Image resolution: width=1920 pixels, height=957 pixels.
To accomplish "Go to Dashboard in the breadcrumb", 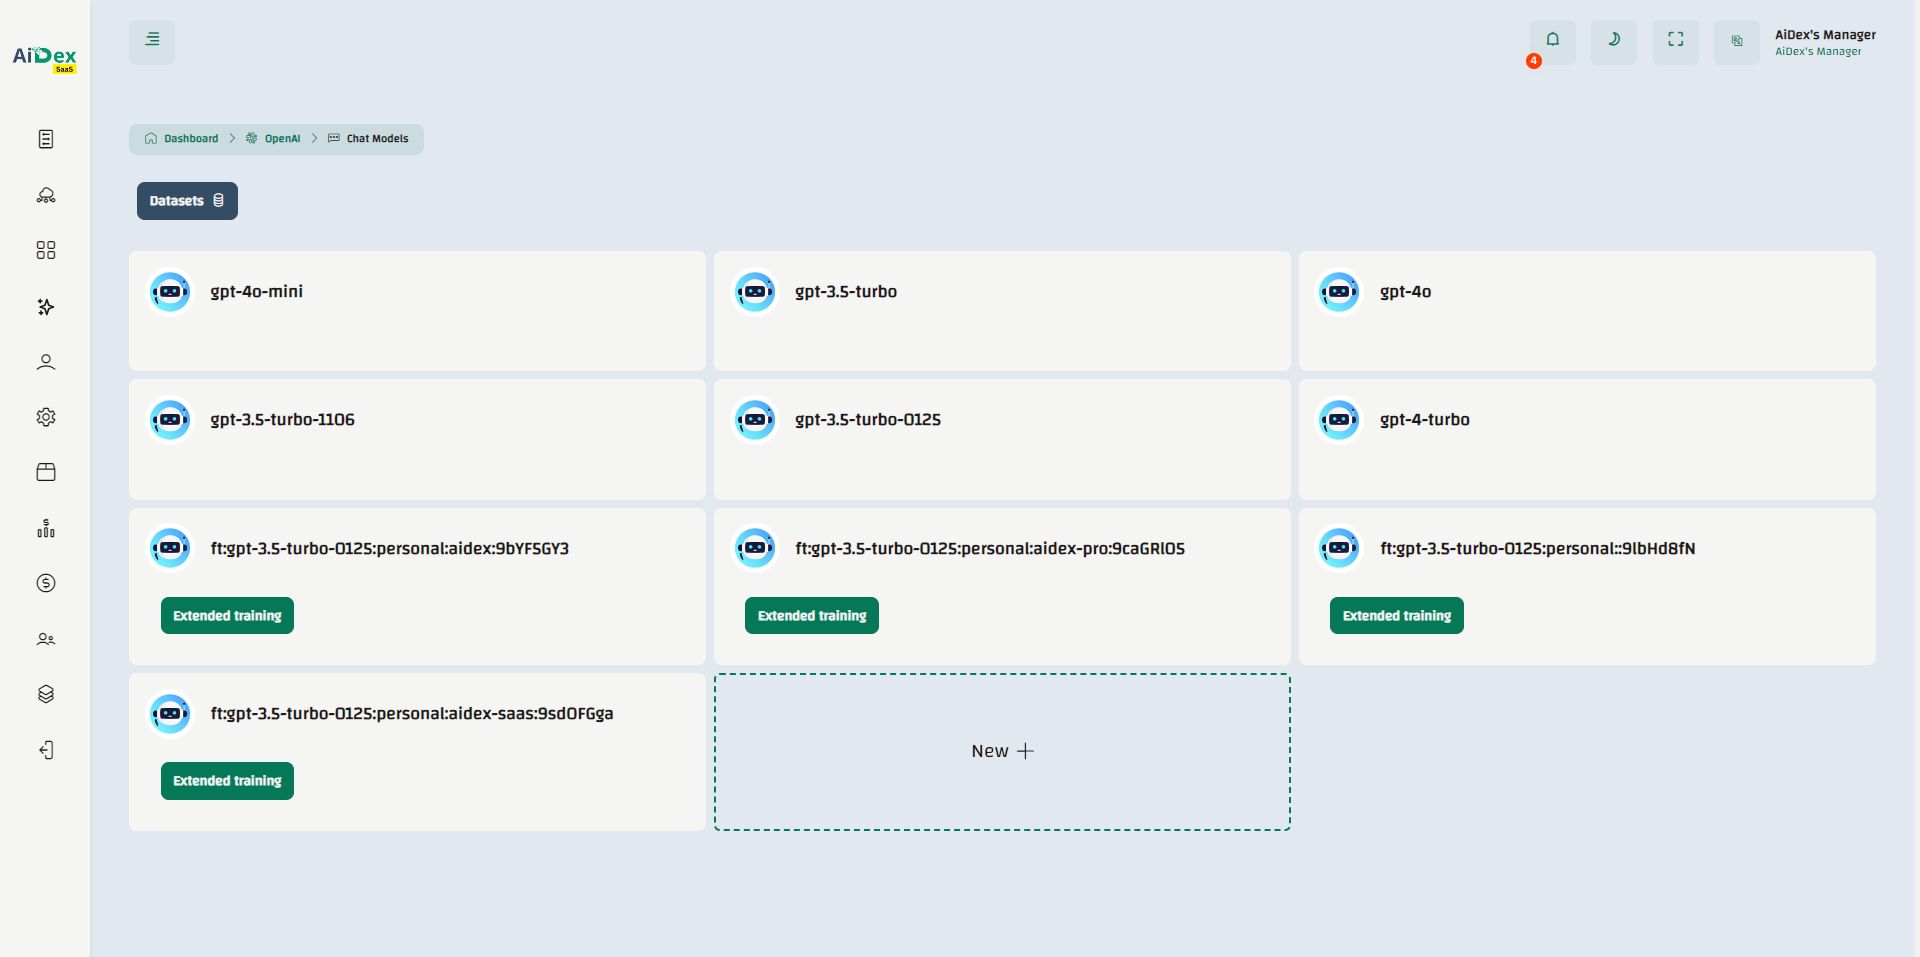I will click(182, 139).
